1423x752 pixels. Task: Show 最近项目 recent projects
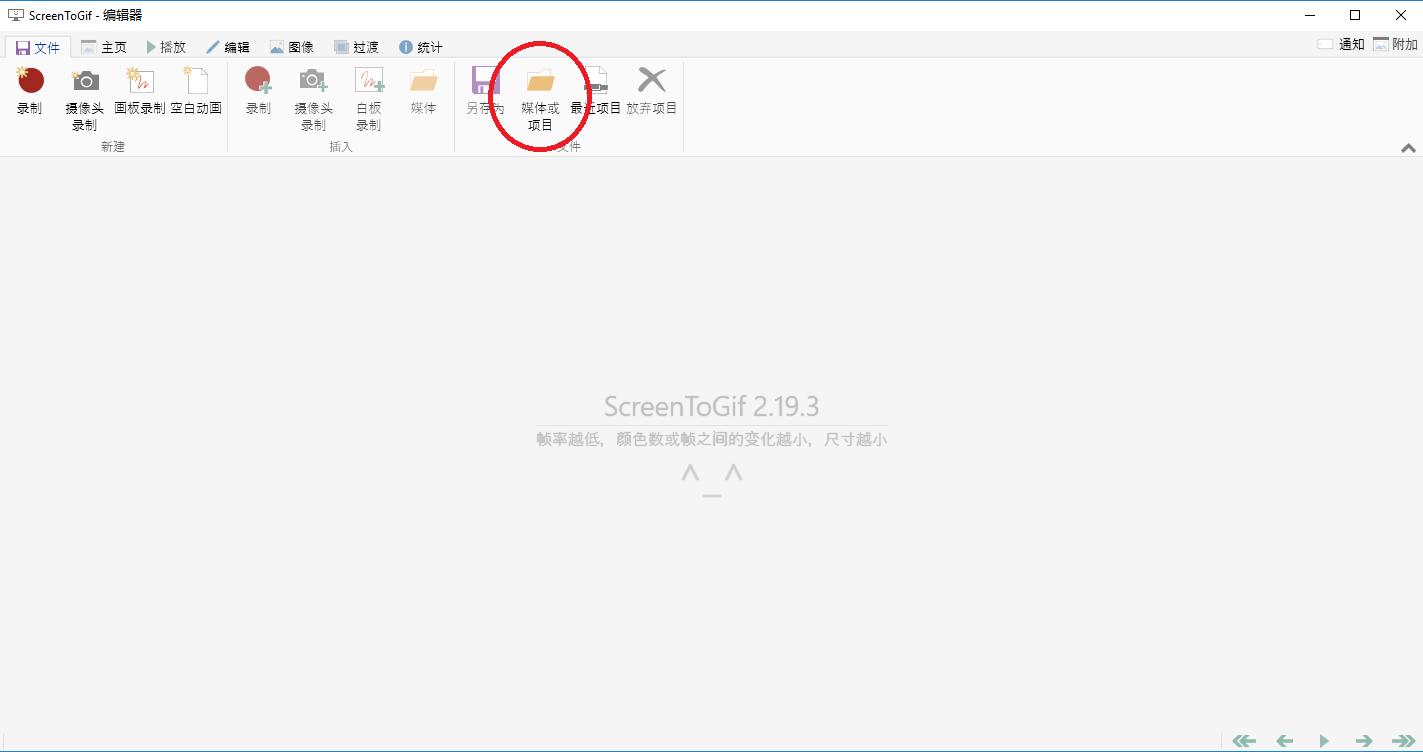596,91
